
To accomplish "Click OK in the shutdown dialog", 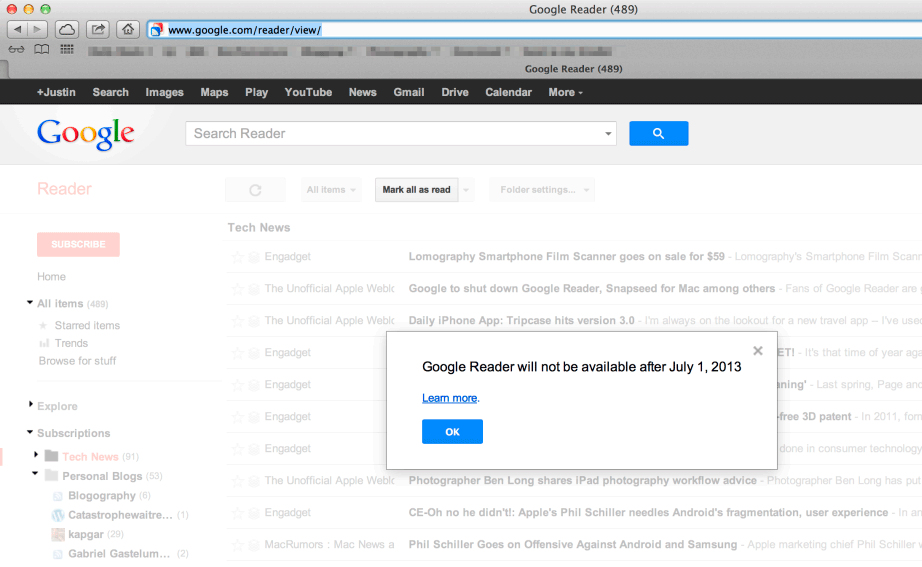I will 452,432.
